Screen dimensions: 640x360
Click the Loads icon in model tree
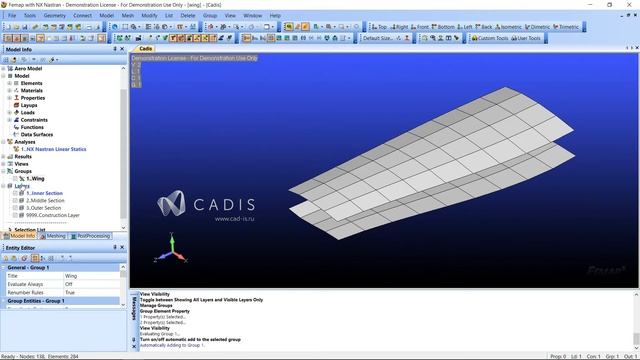coord(16,112)
